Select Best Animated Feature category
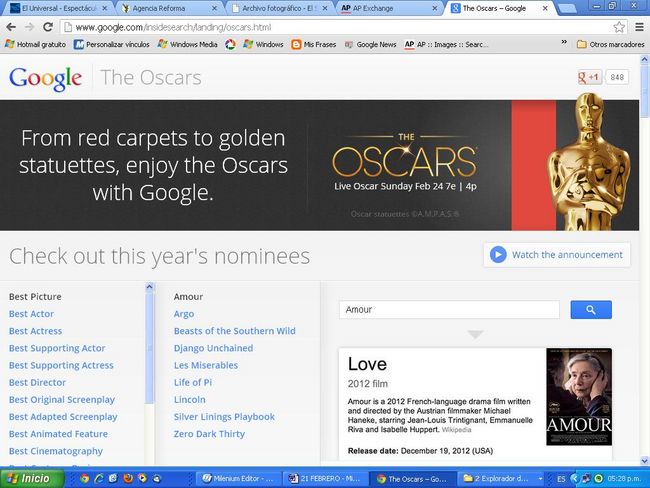The height and width of the screenshot is (488, 650). pyautogui.click(x=58, y=434)
